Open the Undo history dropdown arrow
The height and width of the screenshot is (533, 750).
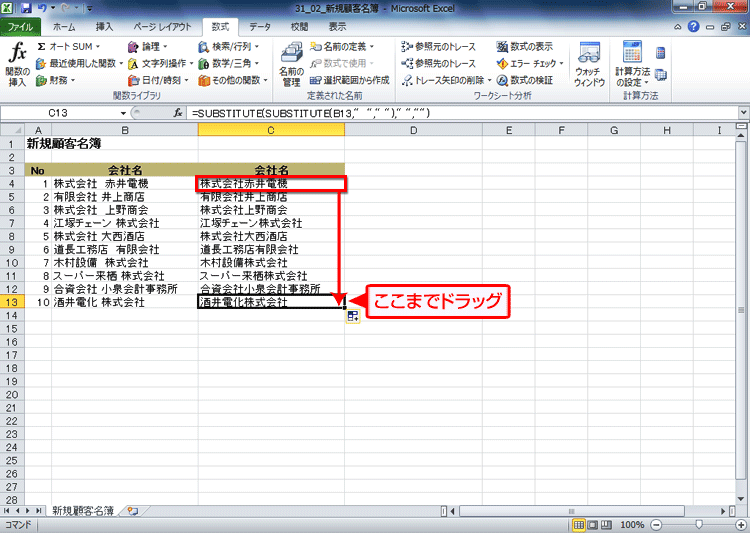[x=53, y=8]
